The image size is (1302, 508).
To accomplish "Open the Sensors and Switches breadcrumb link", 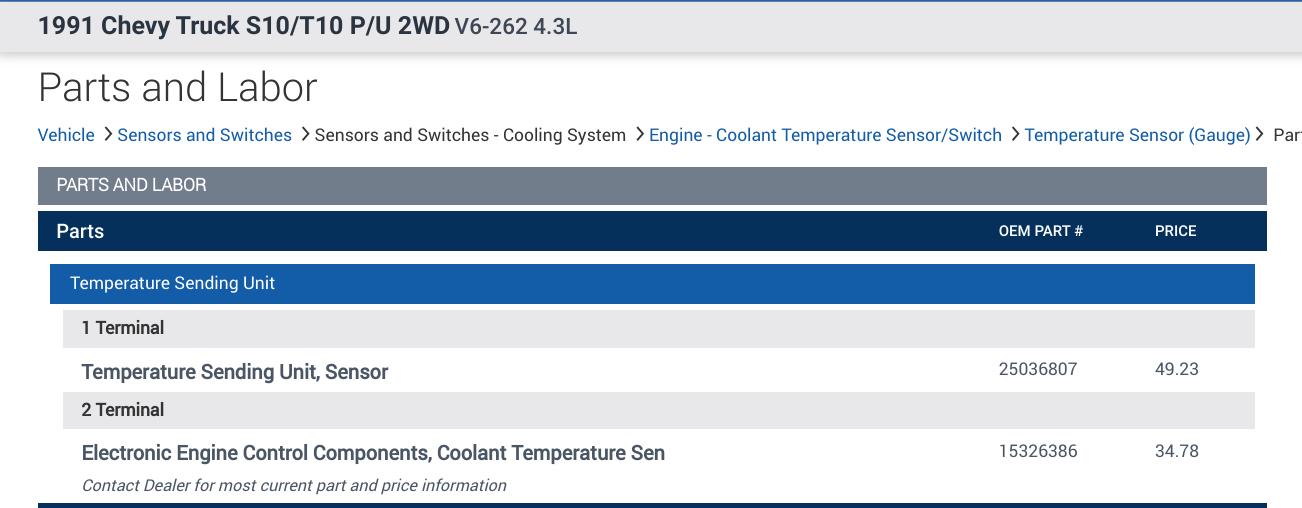I will [204, 135].
